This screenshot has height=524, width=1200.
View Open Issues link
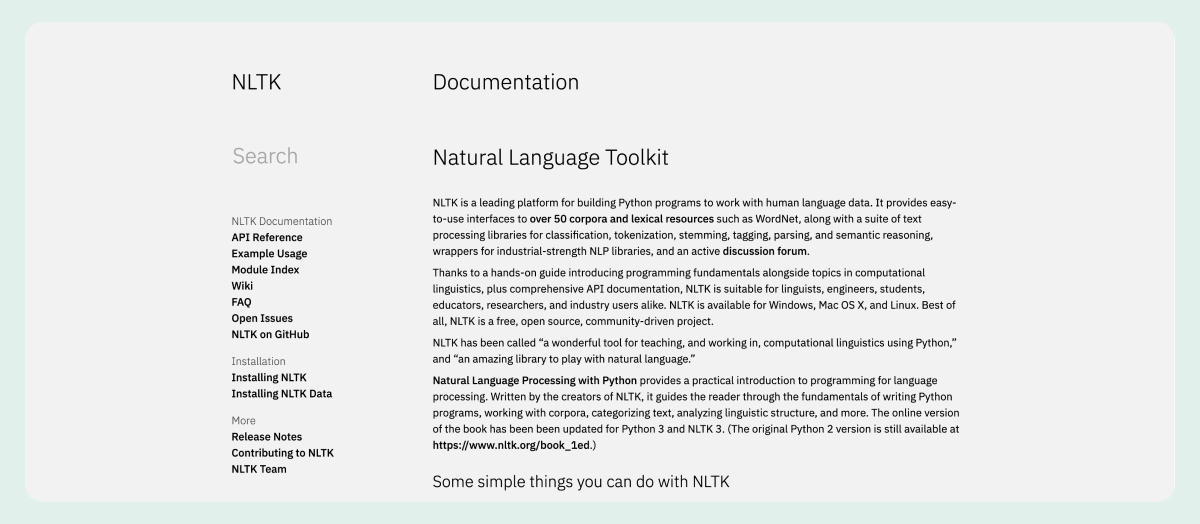(262, 318)
